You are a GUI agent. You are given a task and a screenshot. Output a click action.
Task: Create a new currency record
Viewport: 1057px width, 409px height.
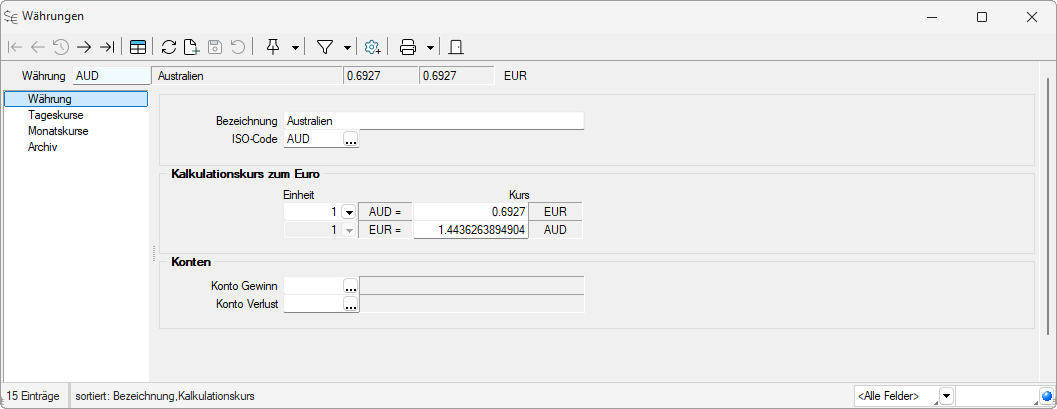(191, 47)
